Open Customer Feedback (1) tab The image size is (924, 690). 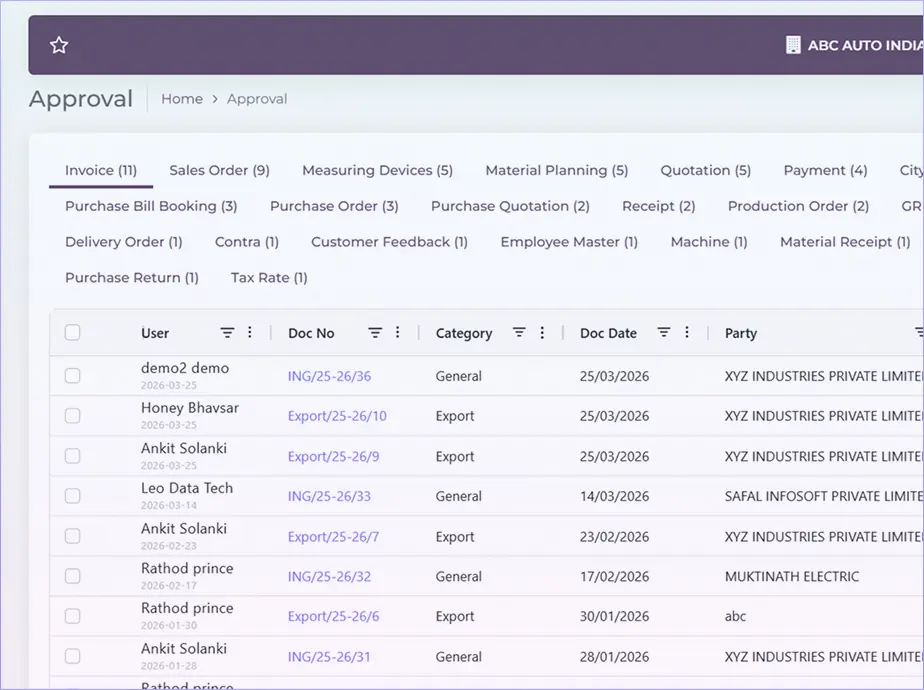pos(390,242)
